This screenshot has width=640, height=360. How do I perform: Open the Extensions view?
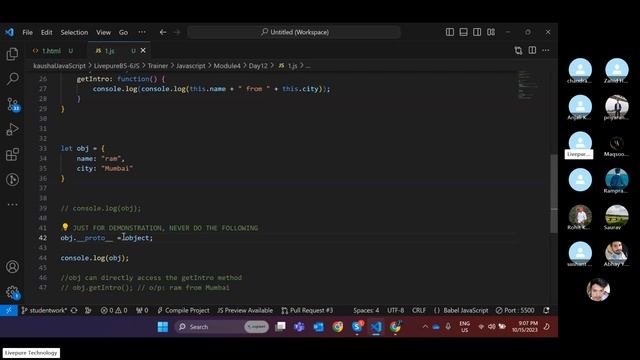tap(12, 154)
